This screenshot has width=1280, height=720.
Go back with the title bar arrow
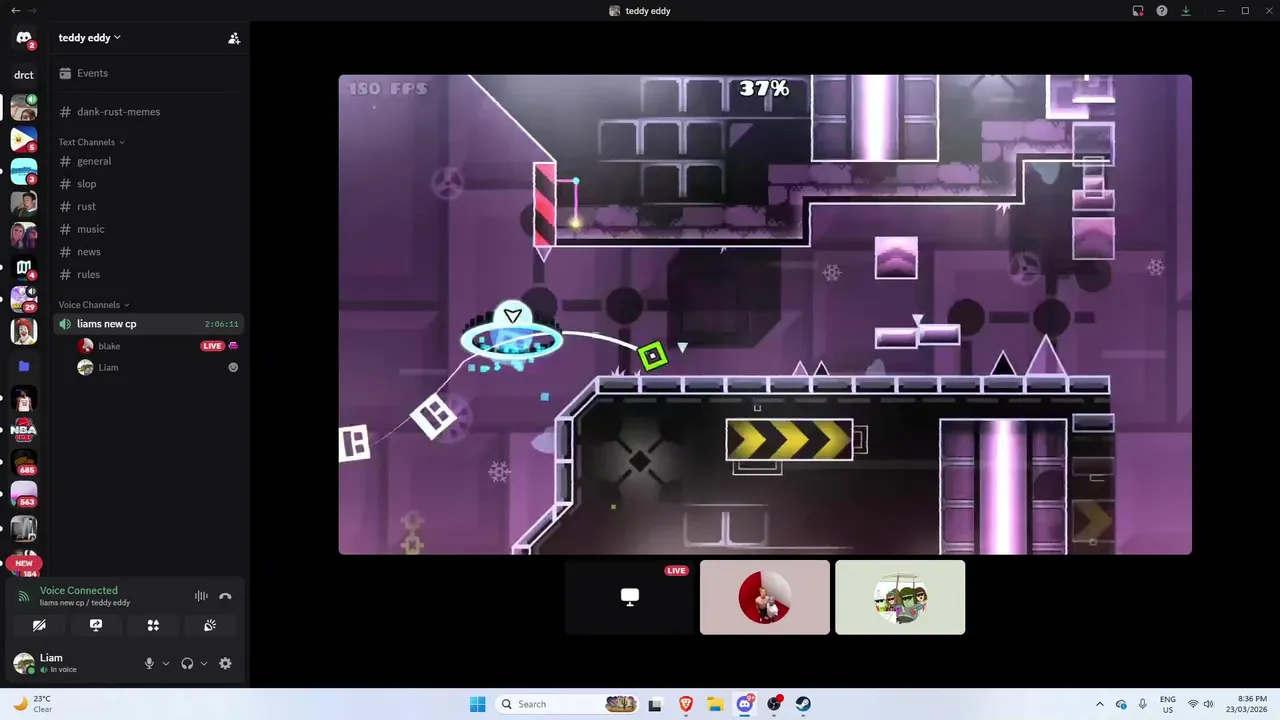coord(15,10)
